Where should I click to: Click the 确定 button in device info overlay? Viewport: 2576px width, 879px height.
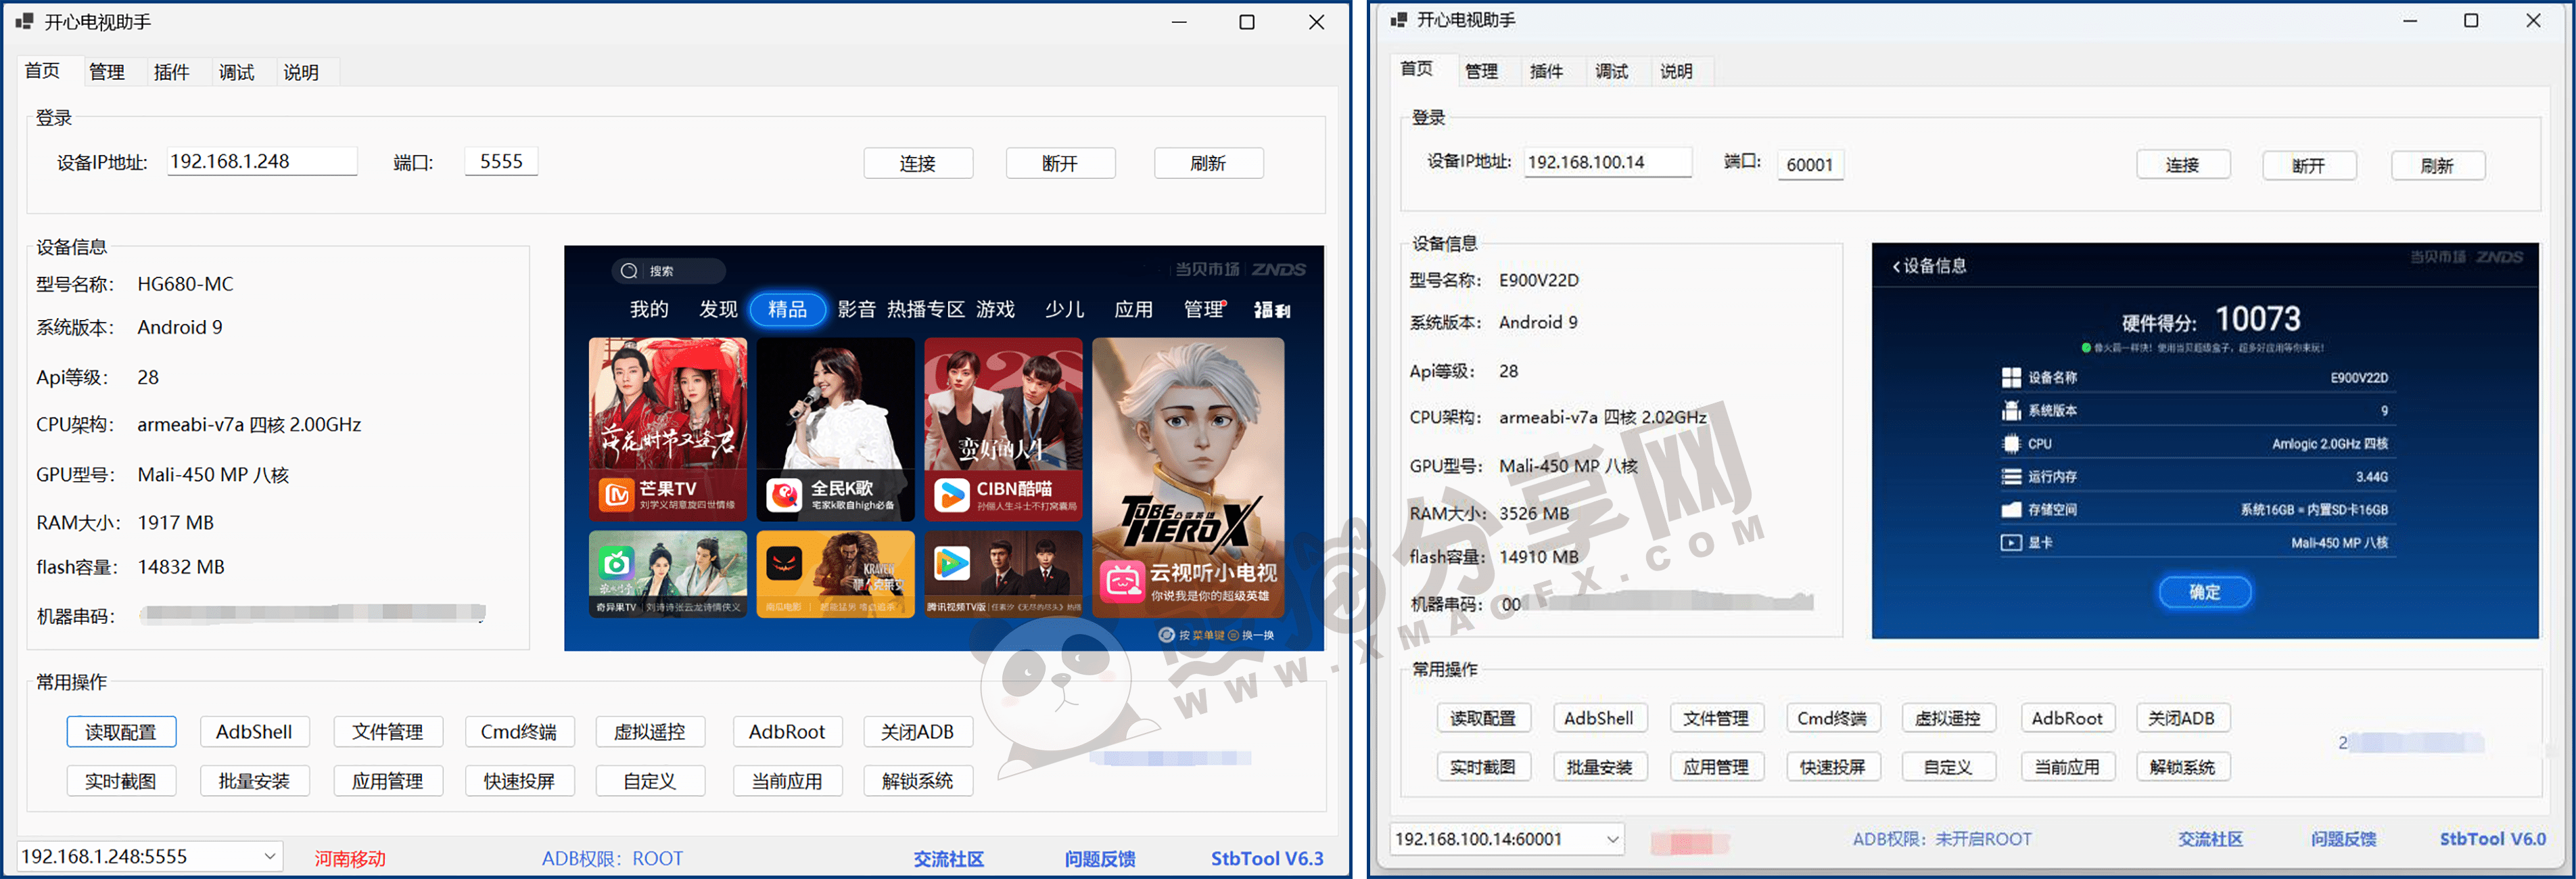tap(2204, 592)
